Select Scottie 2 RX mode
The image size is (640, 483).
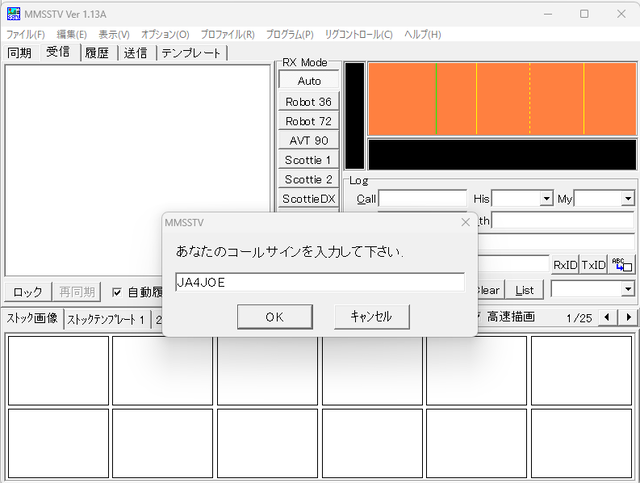309,180
